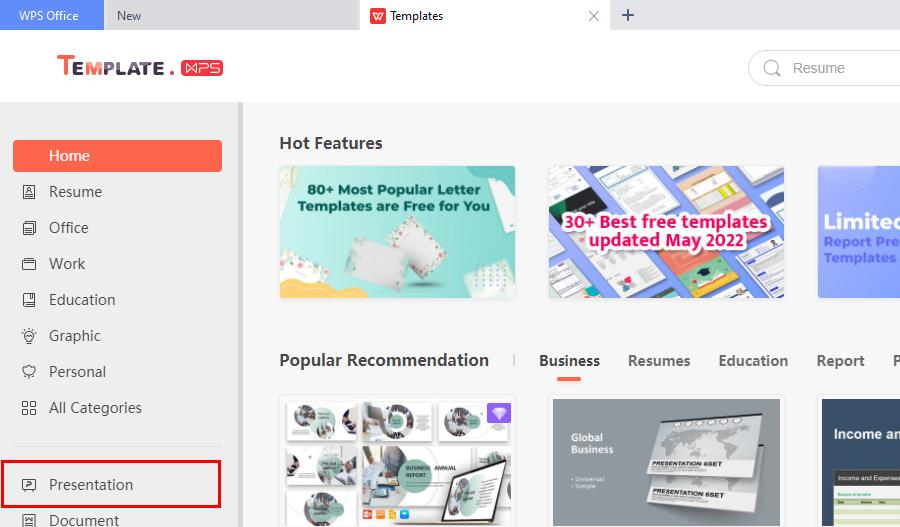
Task: Open the Office category link
Action: point(68,228)
